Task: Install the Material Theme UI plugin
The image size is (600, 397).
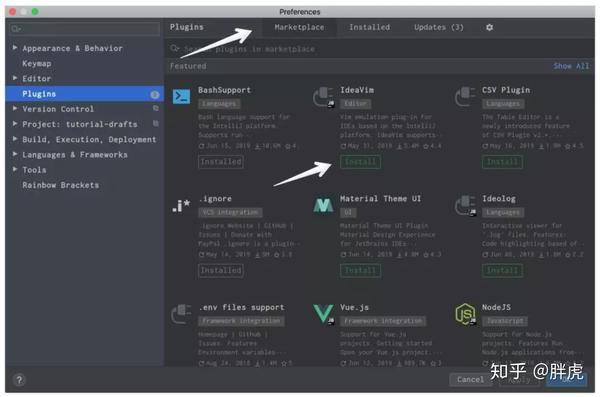Action: [360, 271]
